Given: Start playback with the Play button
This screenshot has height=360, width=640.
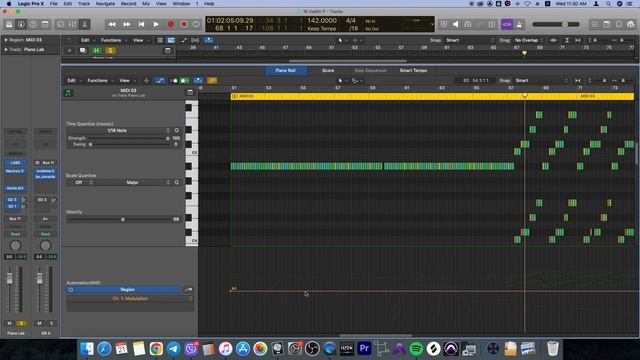Looking at the screenshot, I should 156,24.
